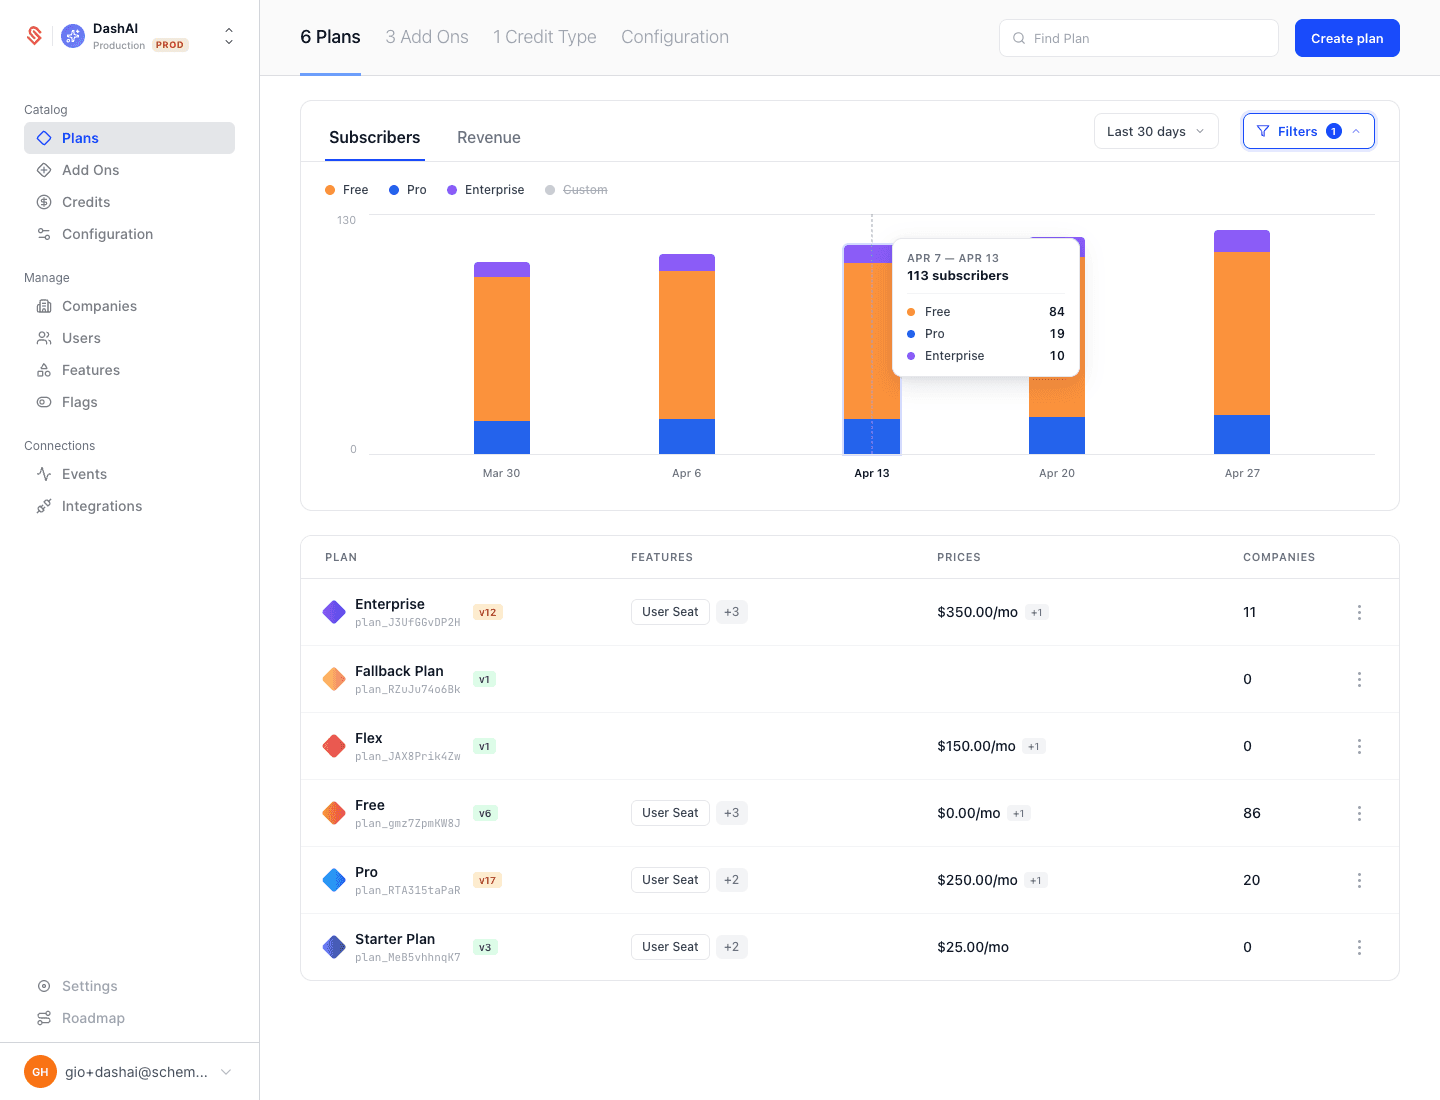The height and width of the screenshot is (1100, 1440).
Task: Open the Flex plan row menu
Action: (x=1359, y=746)
